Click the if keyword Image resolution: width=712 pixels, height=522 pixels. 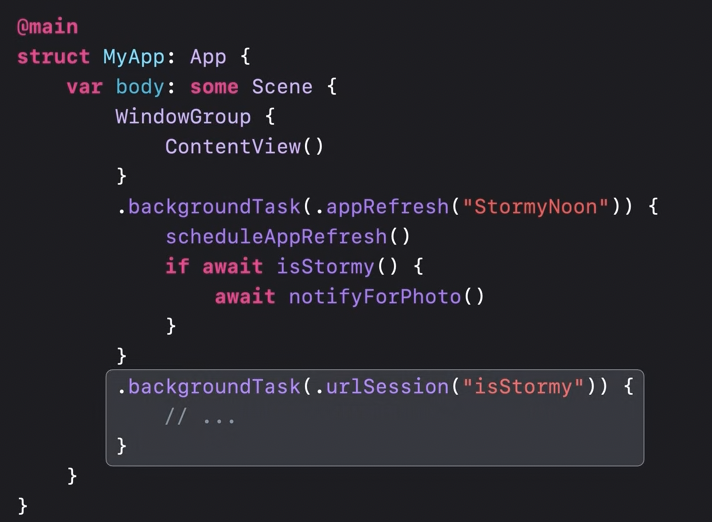point(177,266)
